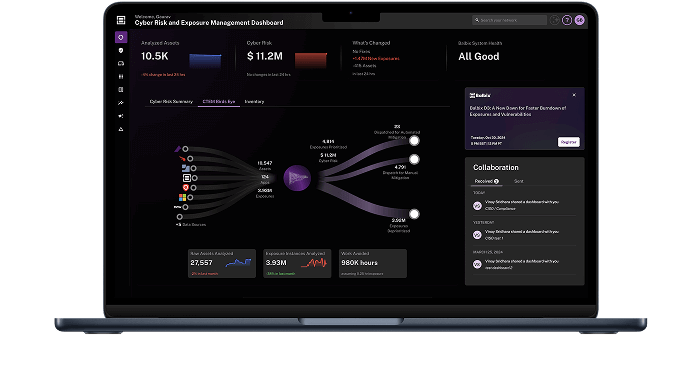Click the help question mark icon
This screenshot has width=700, height=386.
click(x=567, y=20)
